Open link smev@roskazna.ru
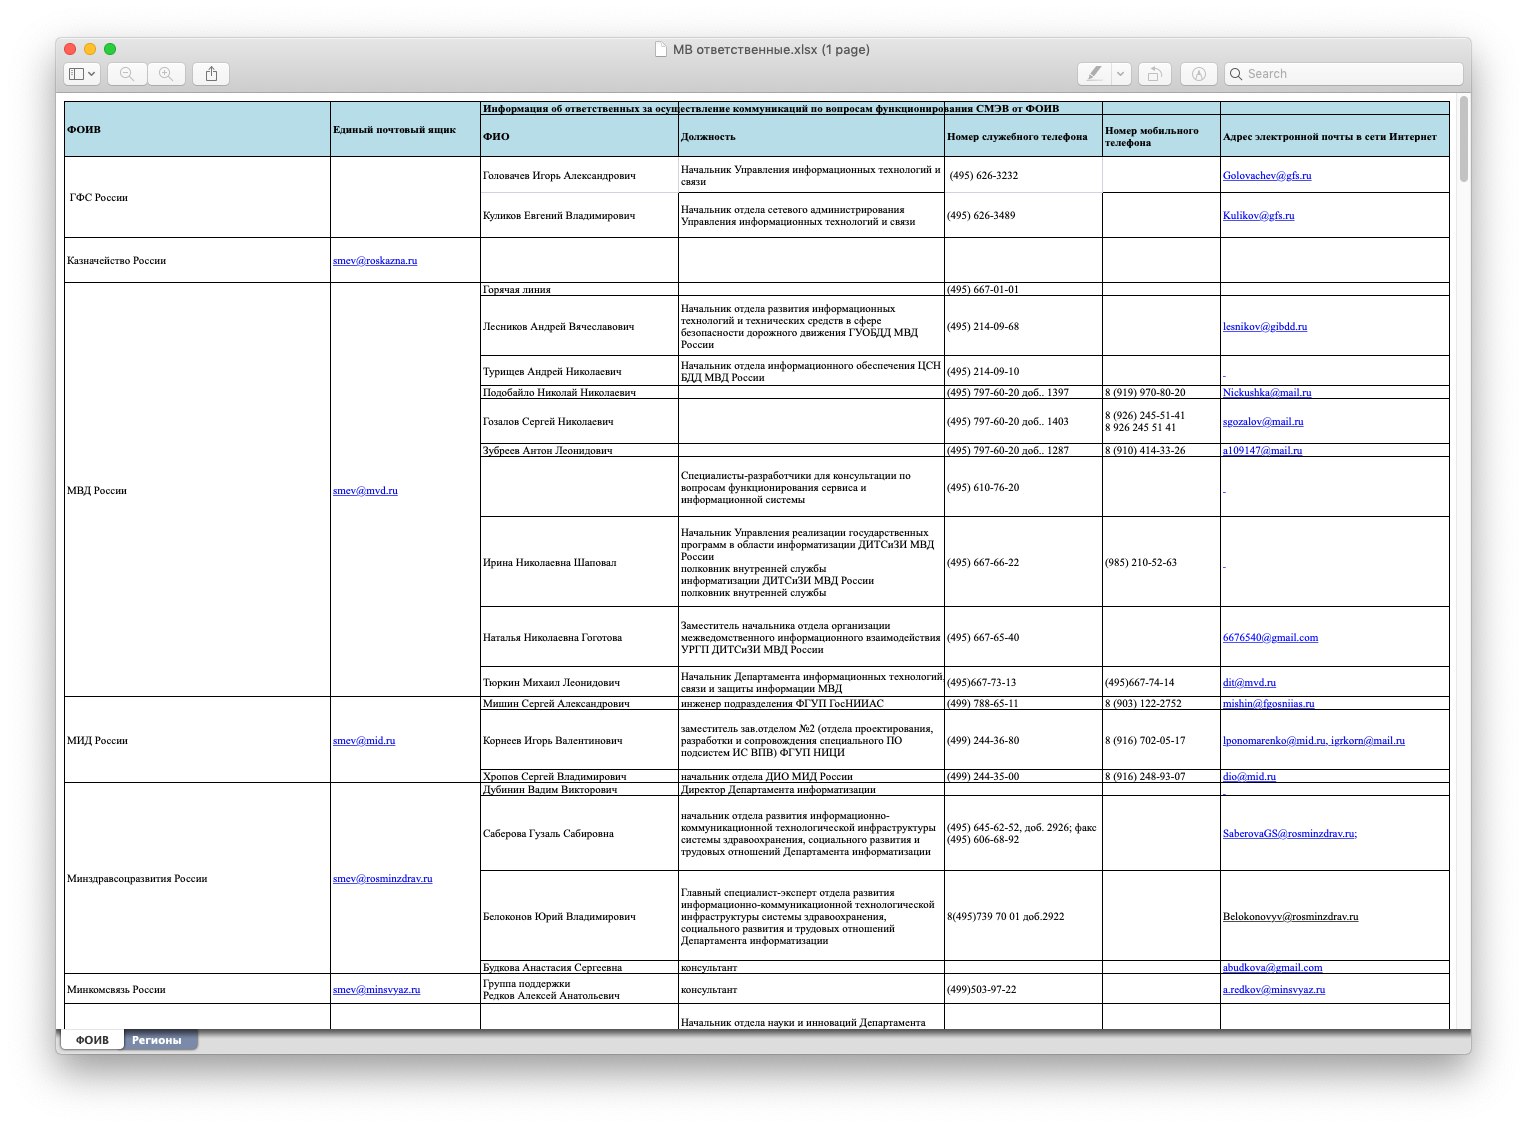Viewport: 1527px width, 1128px height. [375, 260]
